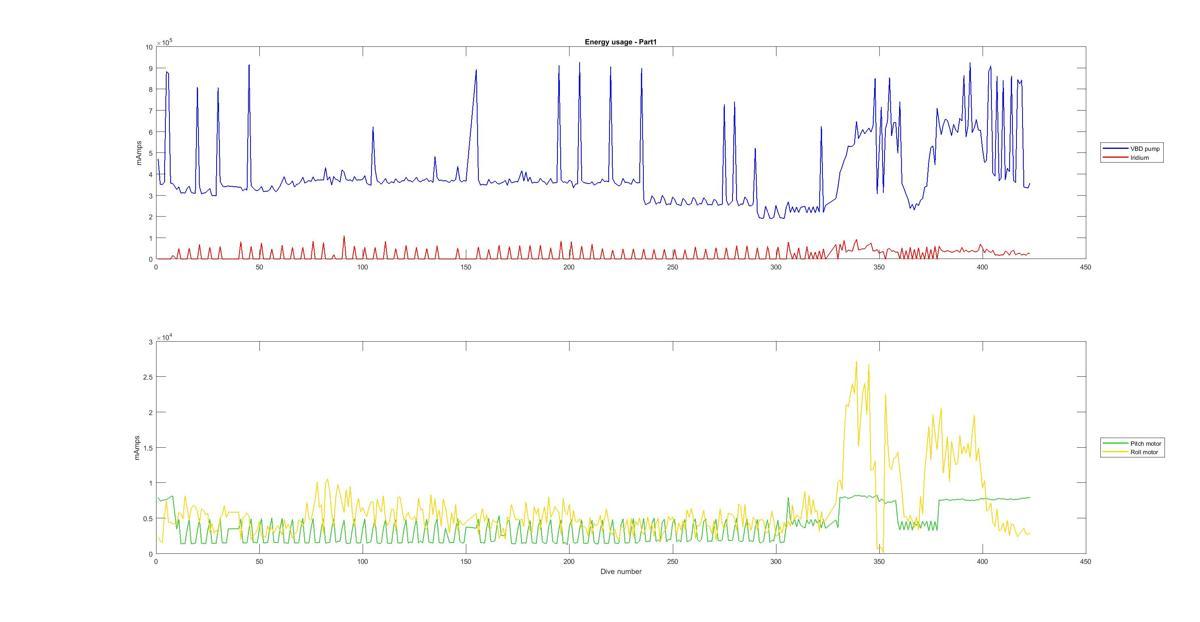Click the 'Dive number' x-axis label

(x=621, y=572)
